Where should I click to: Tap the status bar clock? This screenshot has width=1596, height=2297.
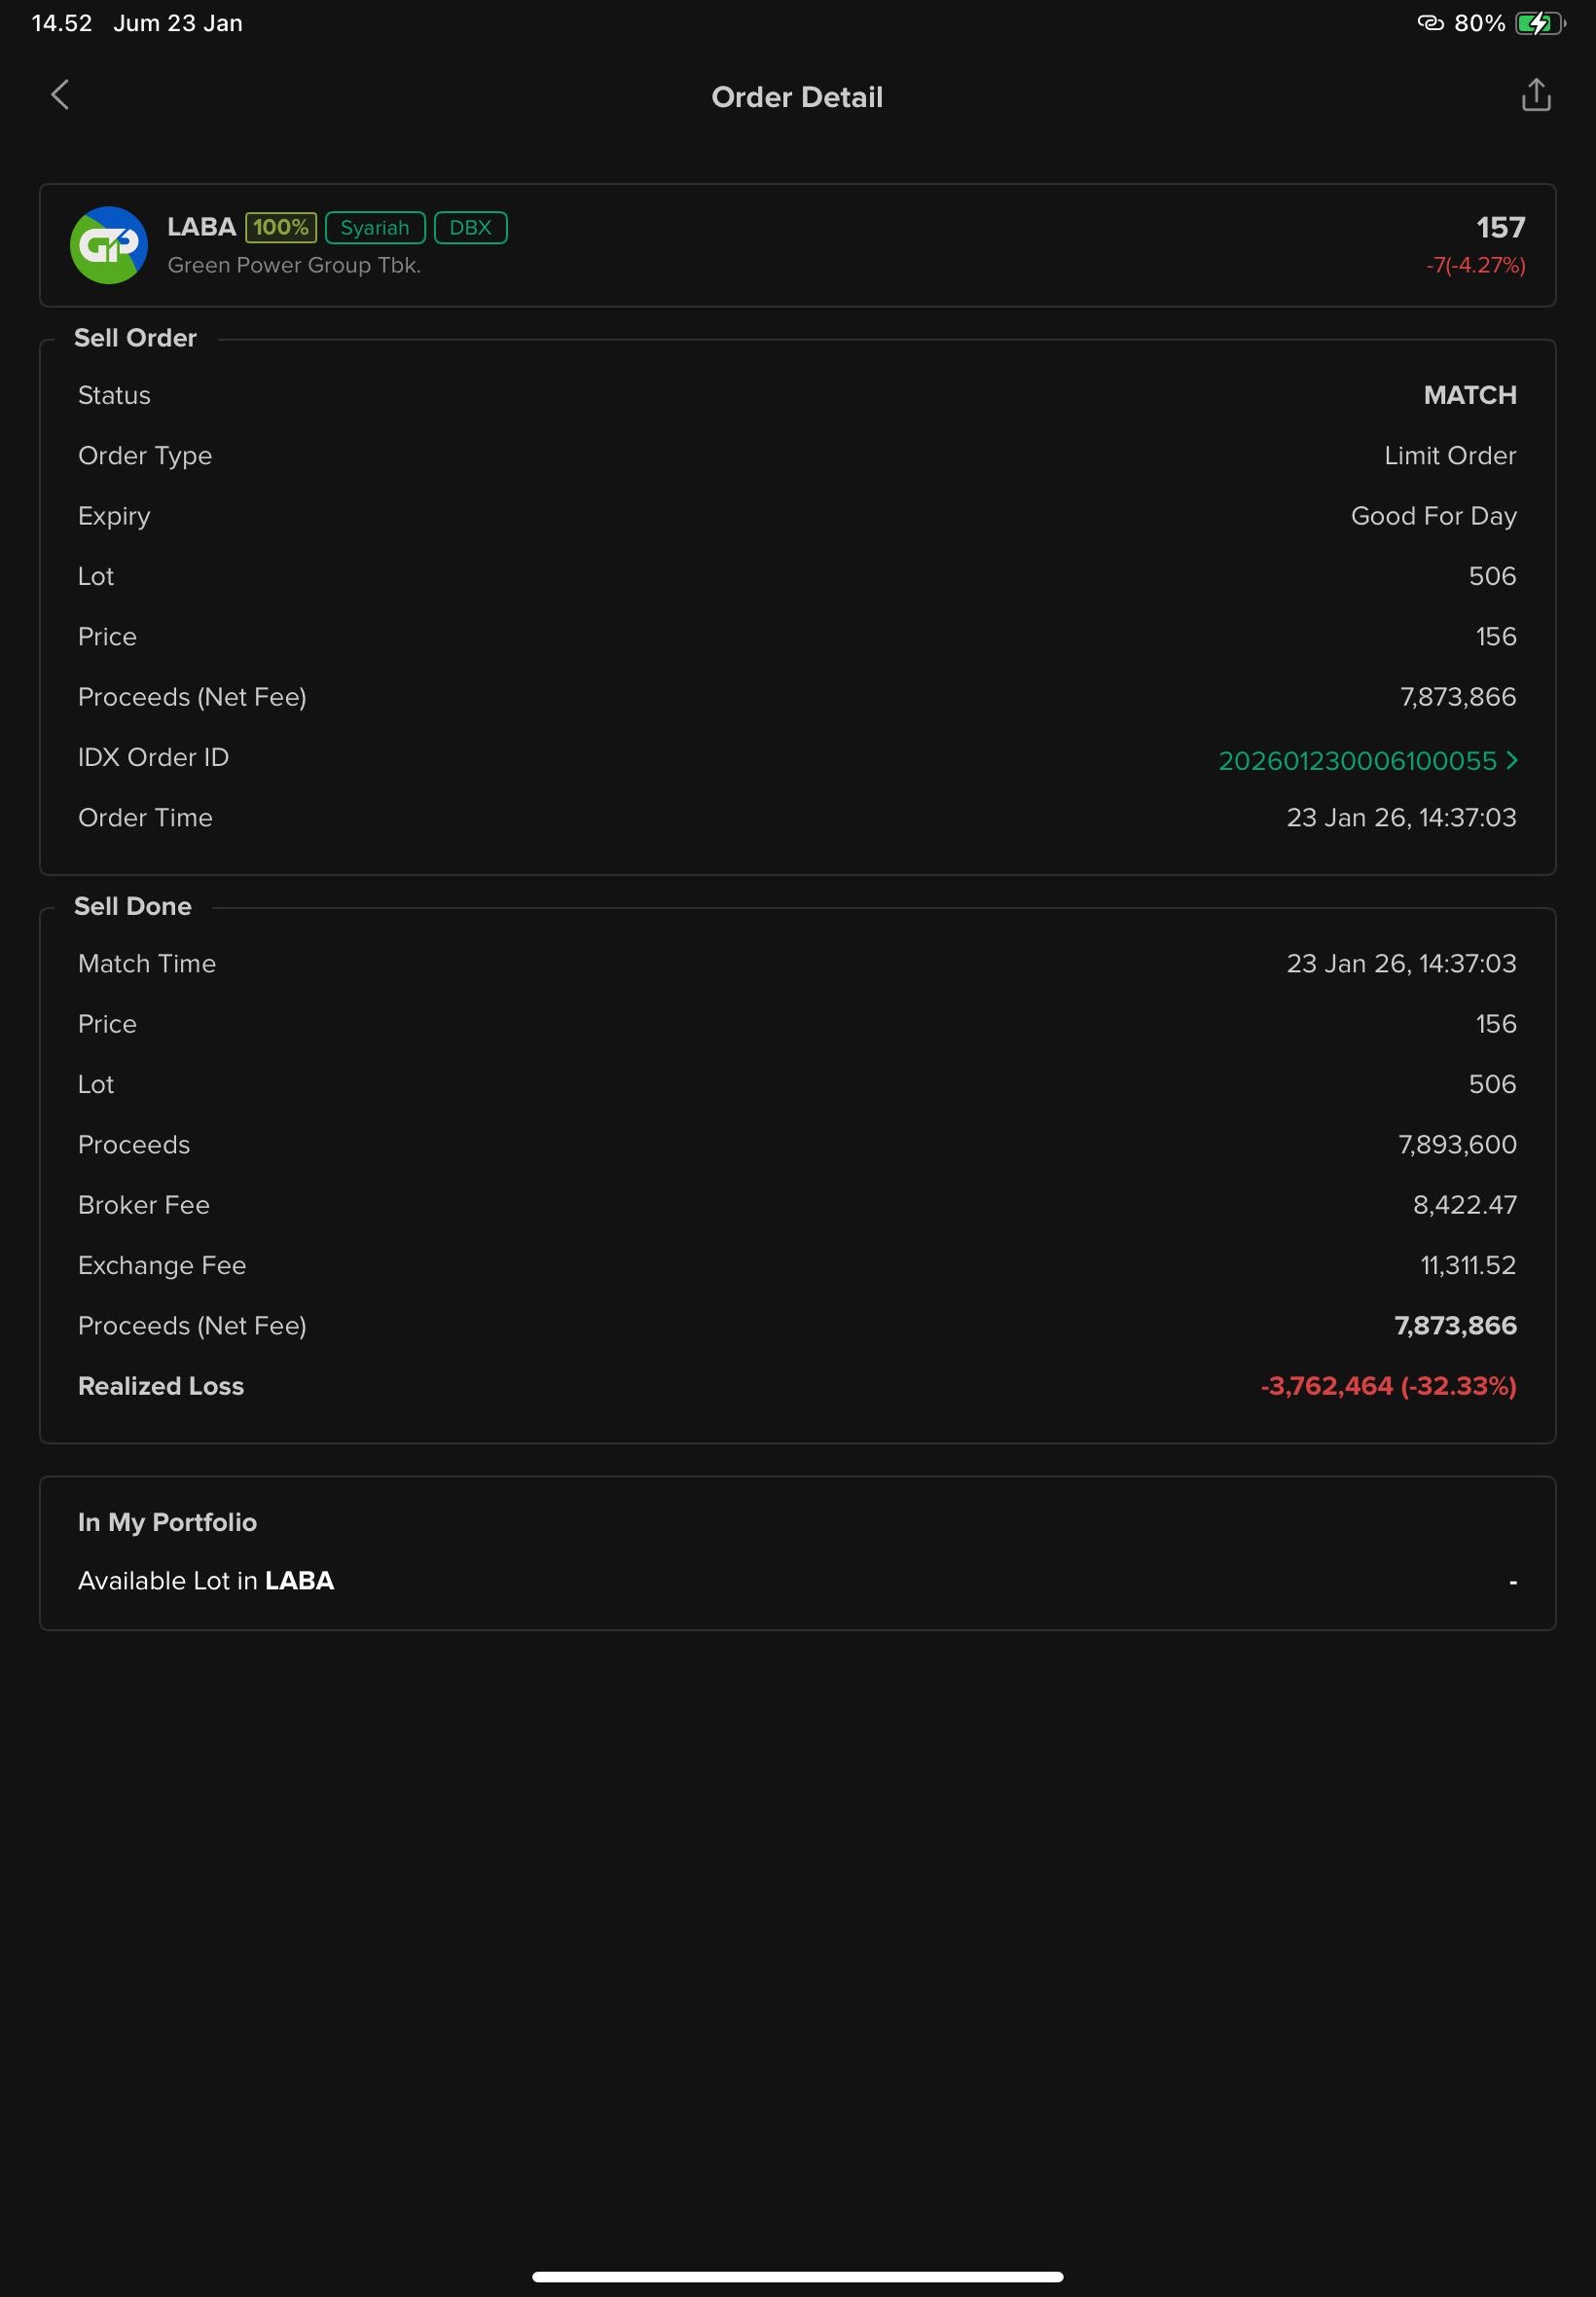(x=62, y=23)
